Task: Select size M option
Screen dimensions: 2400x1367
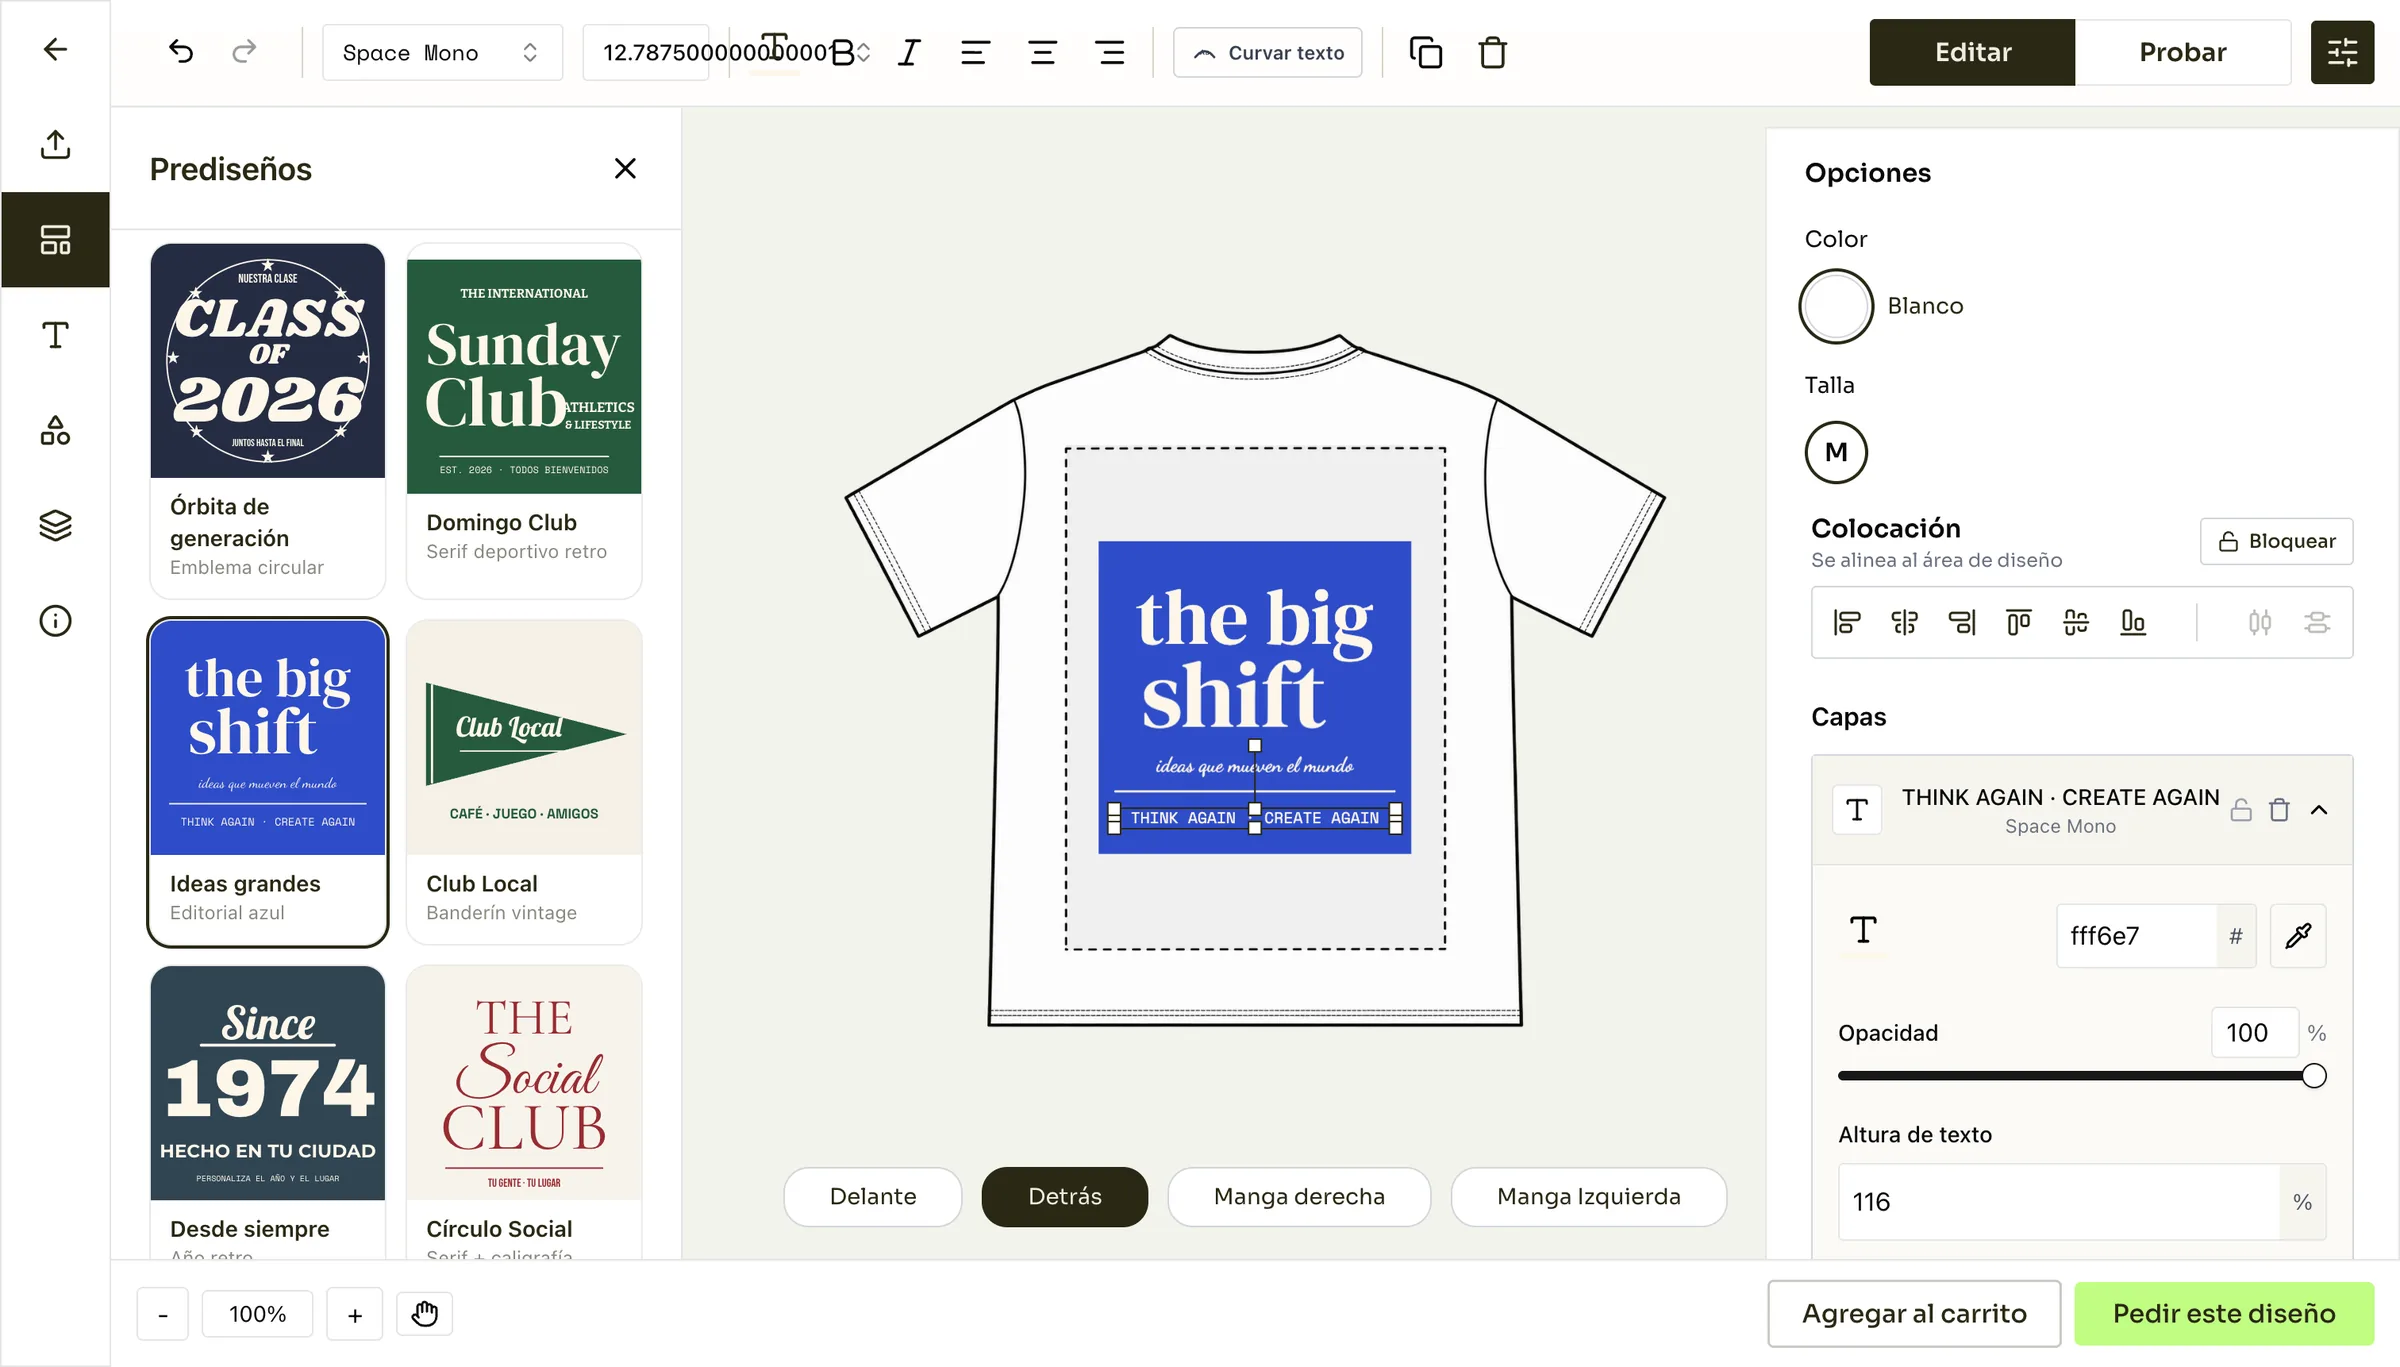Action: click(1836, 452)
